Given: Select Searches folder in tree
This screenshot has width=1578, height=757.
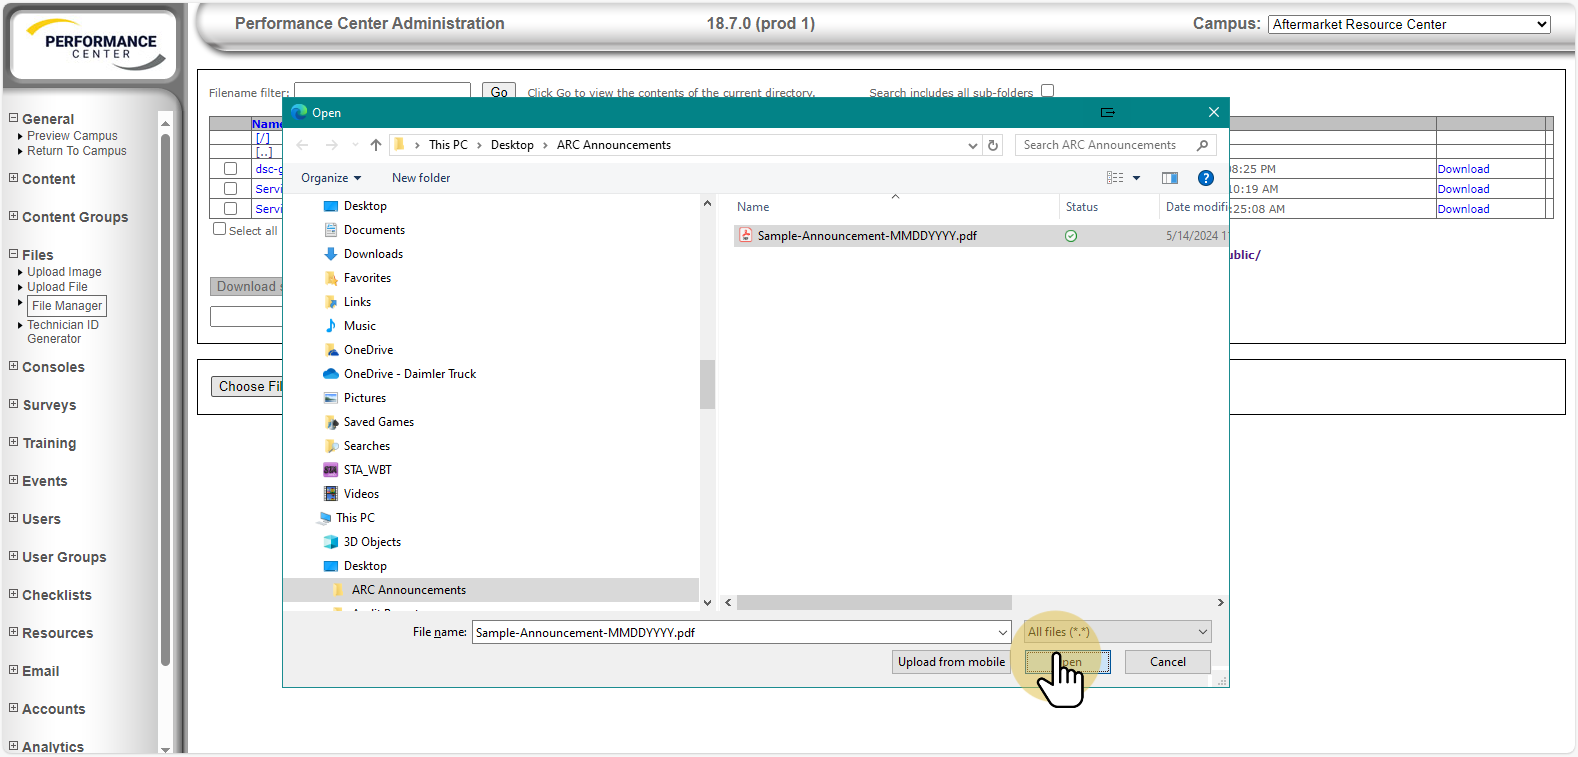Looking at the screenshot, I should pos(367,446).
